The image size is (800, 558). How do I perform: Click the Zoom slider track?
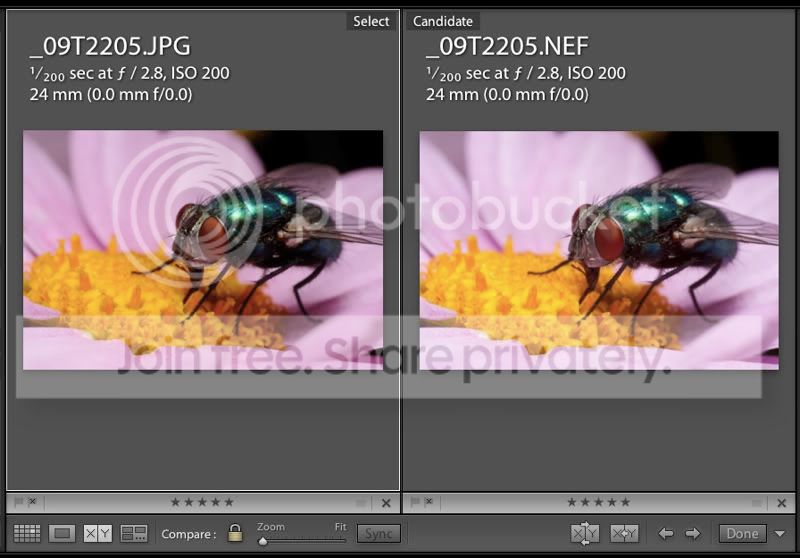tap(302, 541)
